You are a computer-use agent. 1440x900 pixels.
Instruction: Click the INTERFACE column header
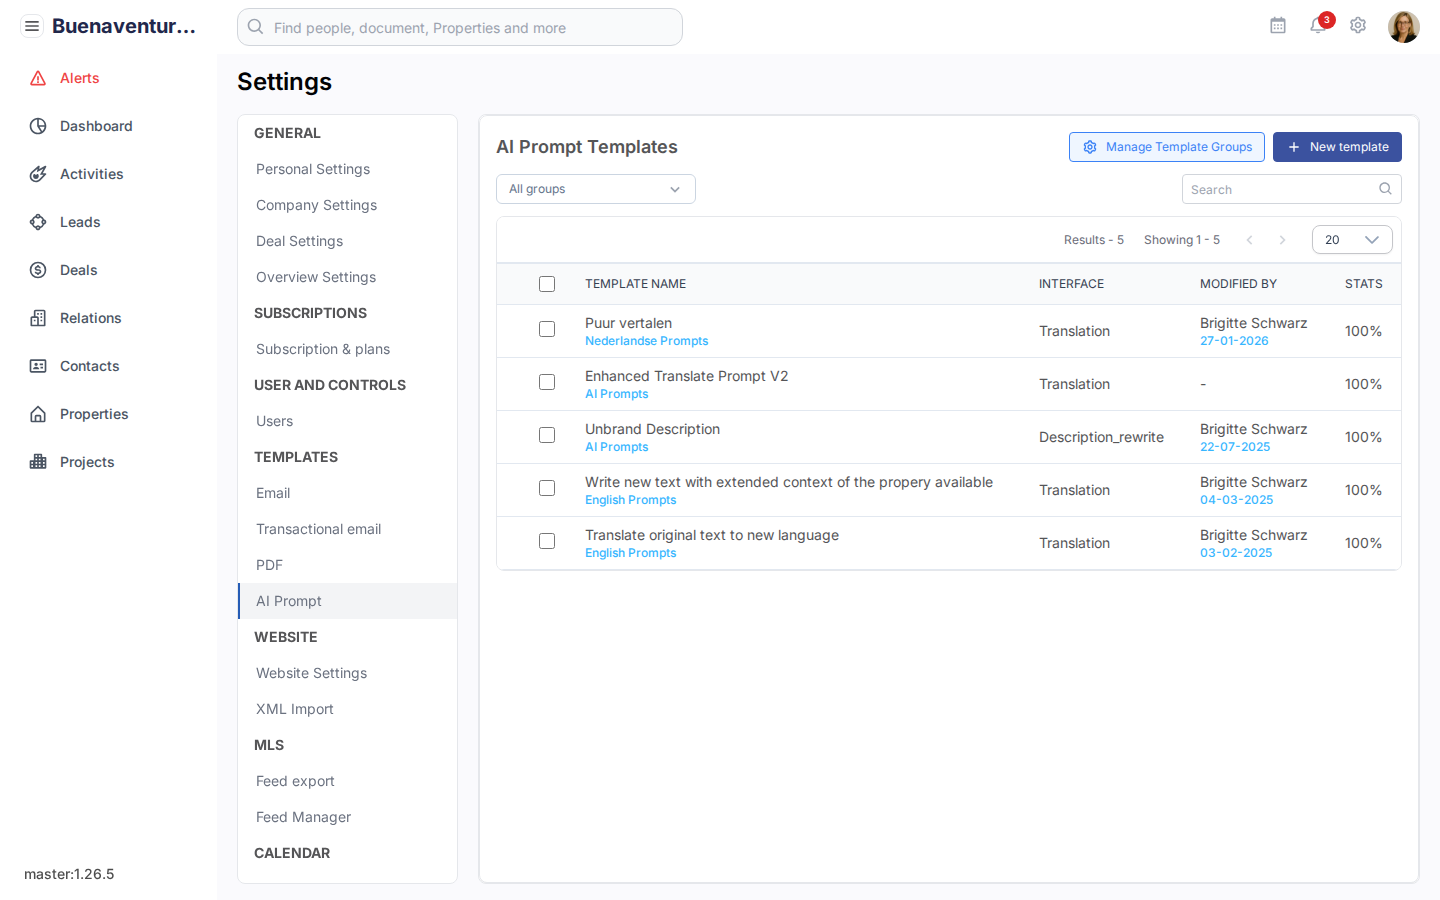1071,284
